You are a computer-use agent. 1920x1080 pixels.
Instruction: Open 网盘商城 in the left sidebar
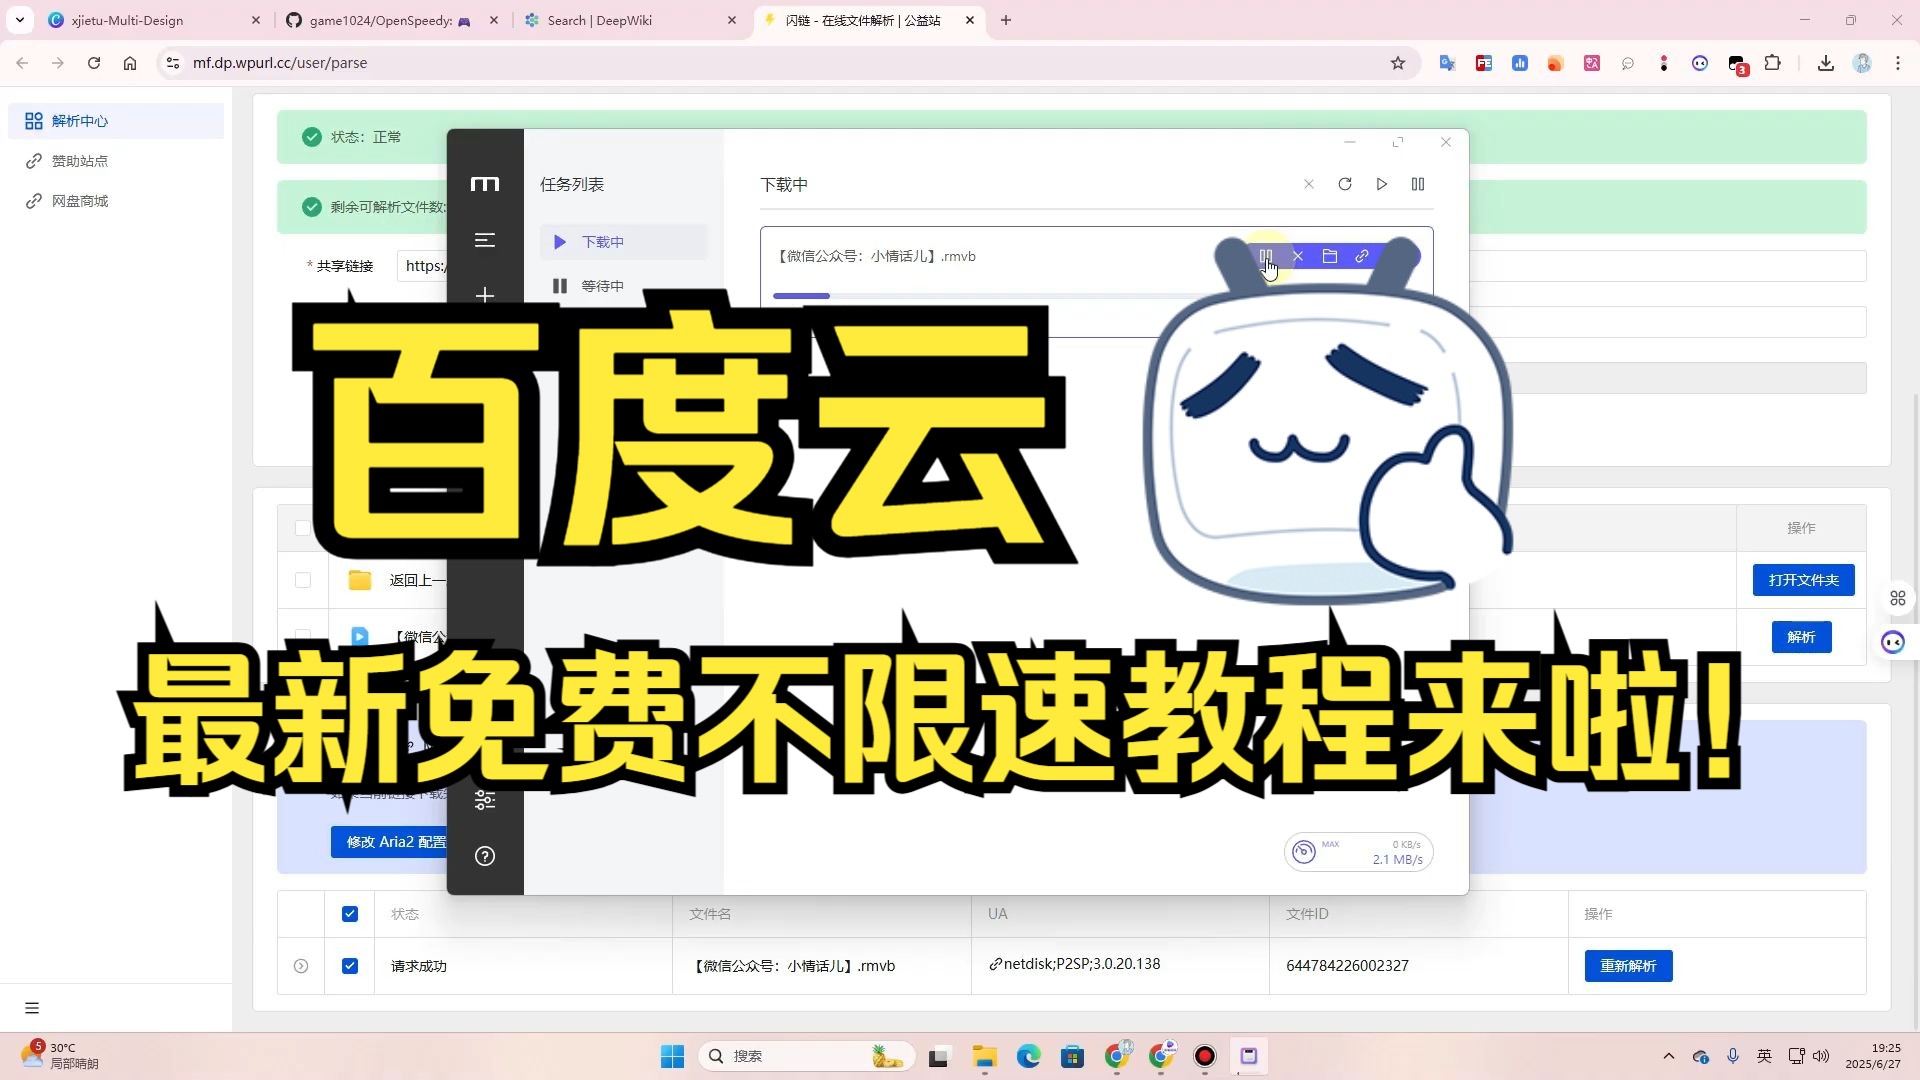tap(116, 201)
